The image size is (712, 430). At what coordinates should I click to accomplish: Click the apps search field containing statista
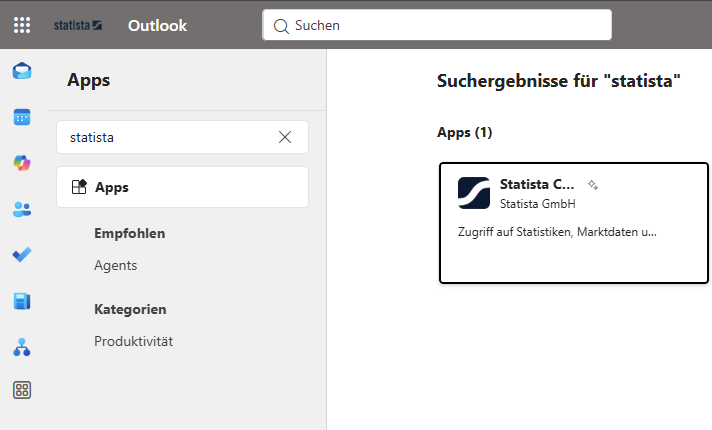(182, 137)
